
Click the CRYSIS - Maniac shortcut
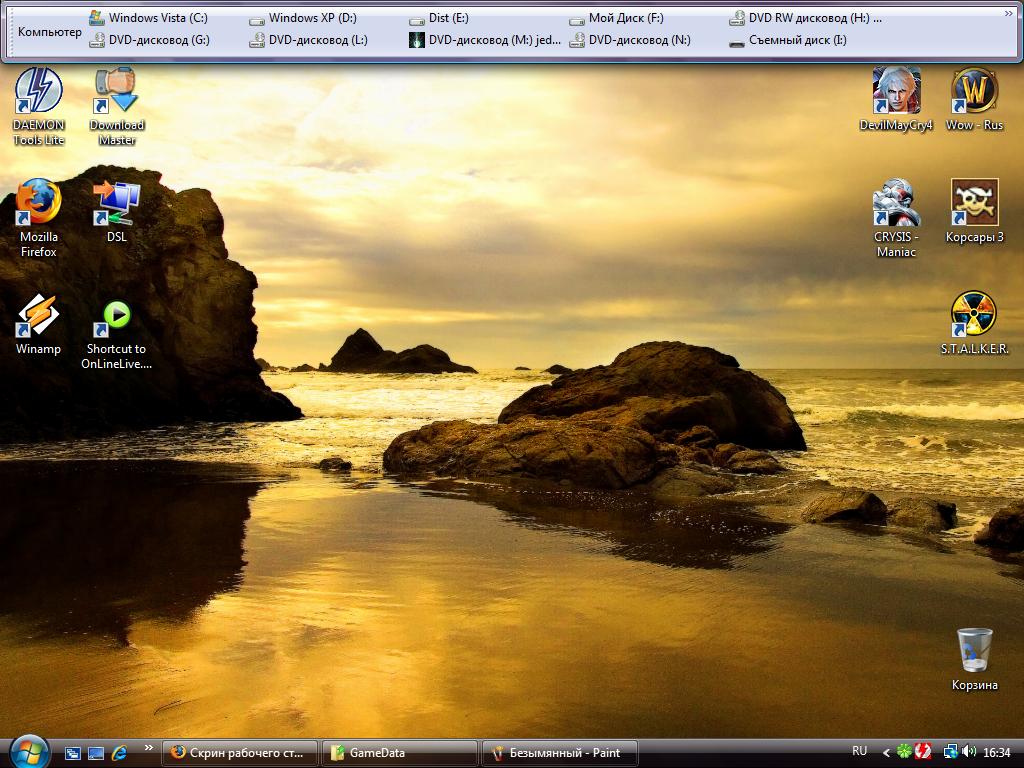(x=895, y=204)
